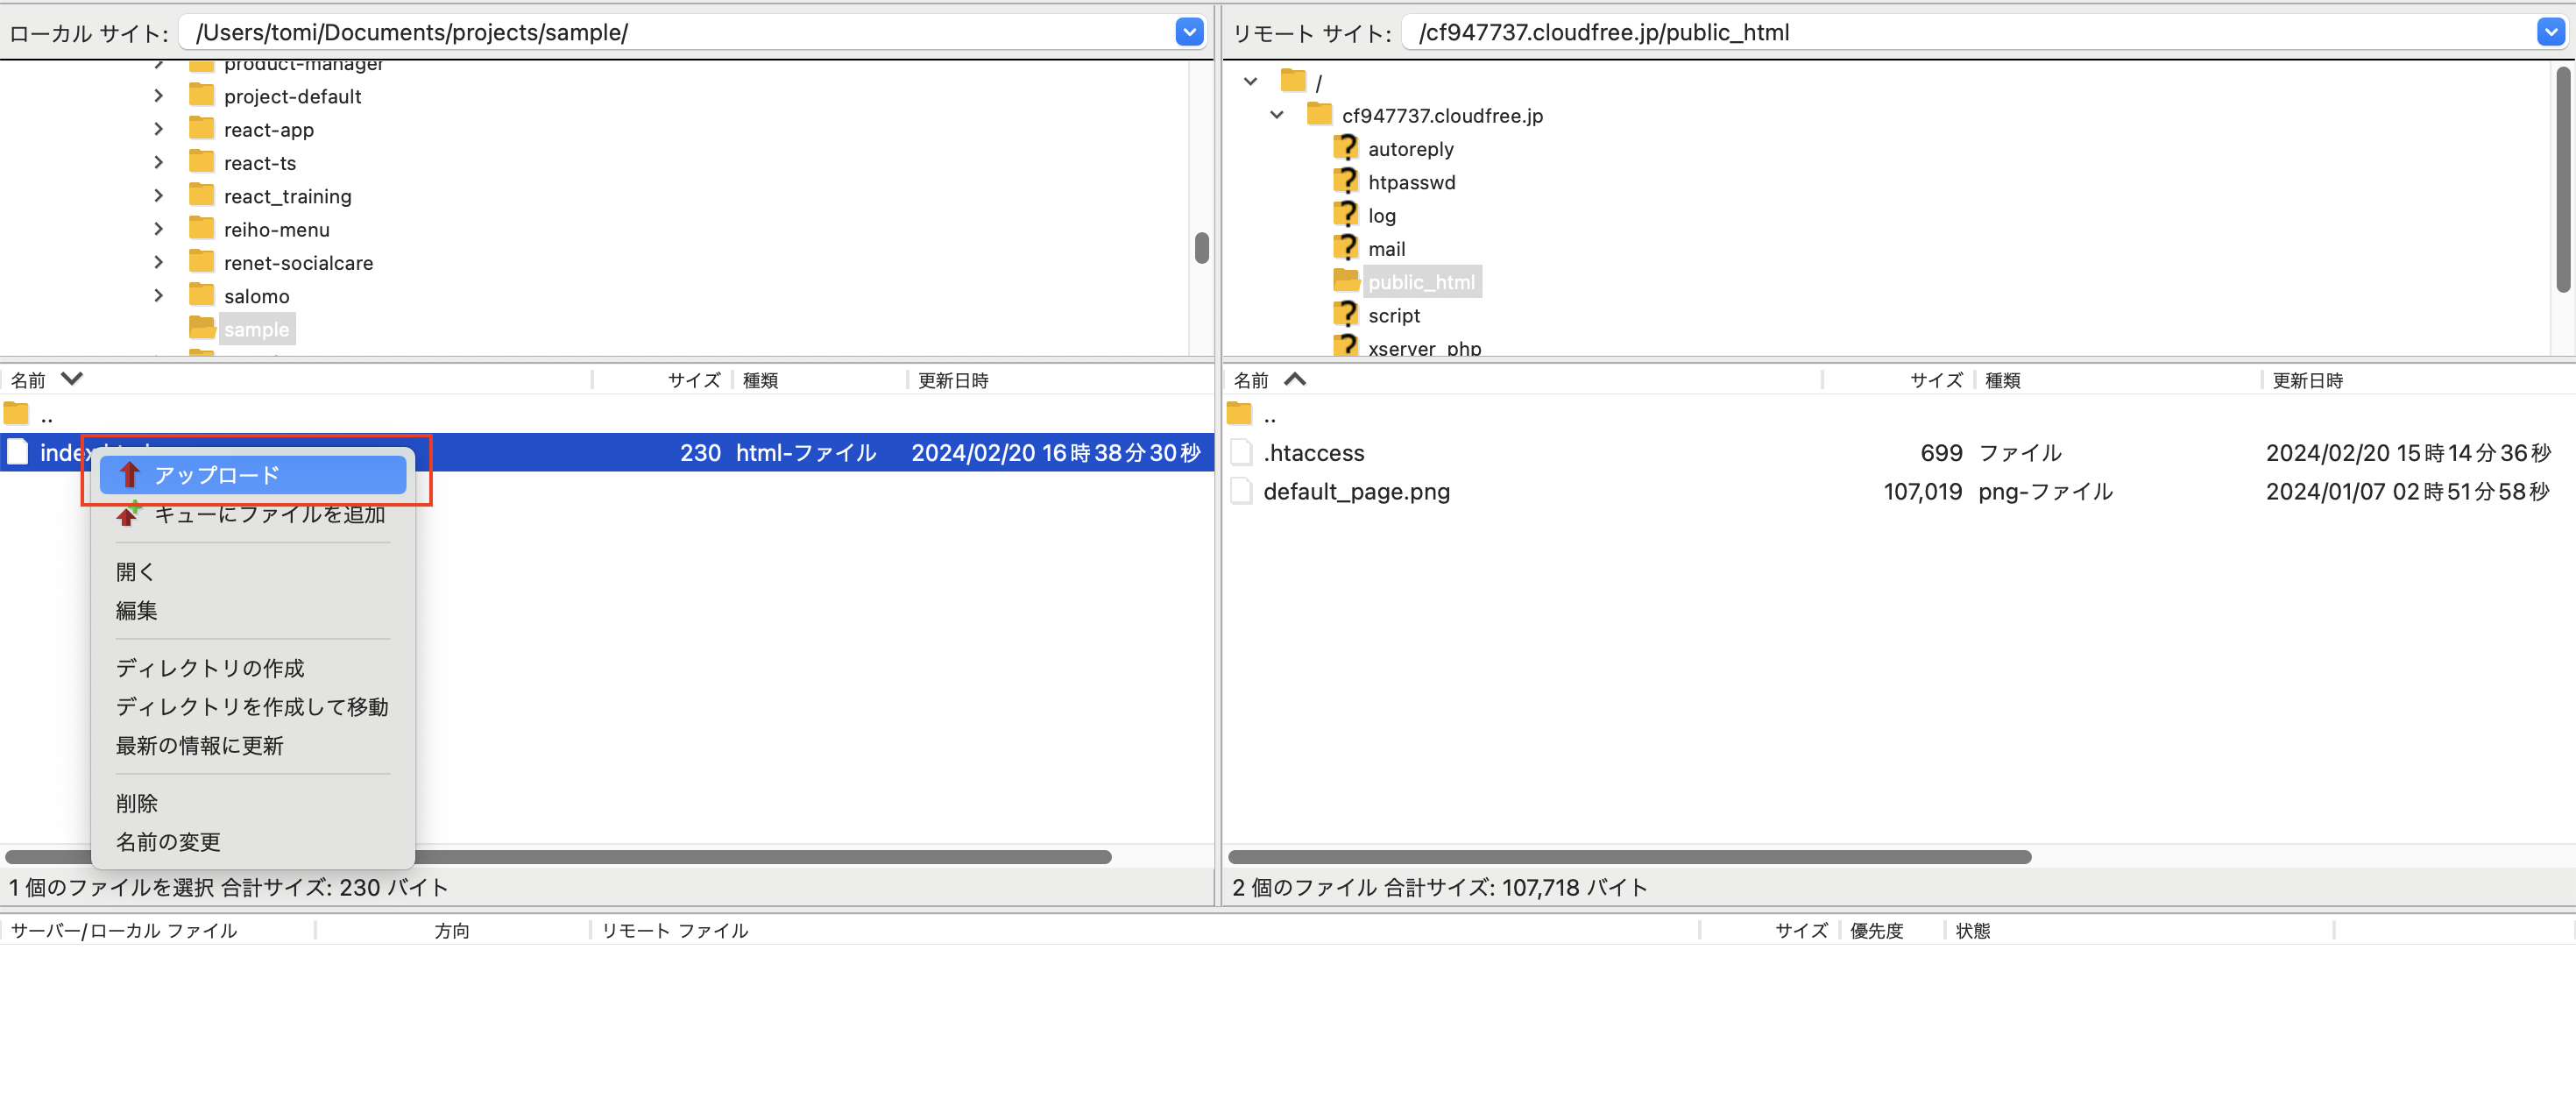Click the default_page.png file icon
2576x1113 pixels.
(x=1241, y=492)
